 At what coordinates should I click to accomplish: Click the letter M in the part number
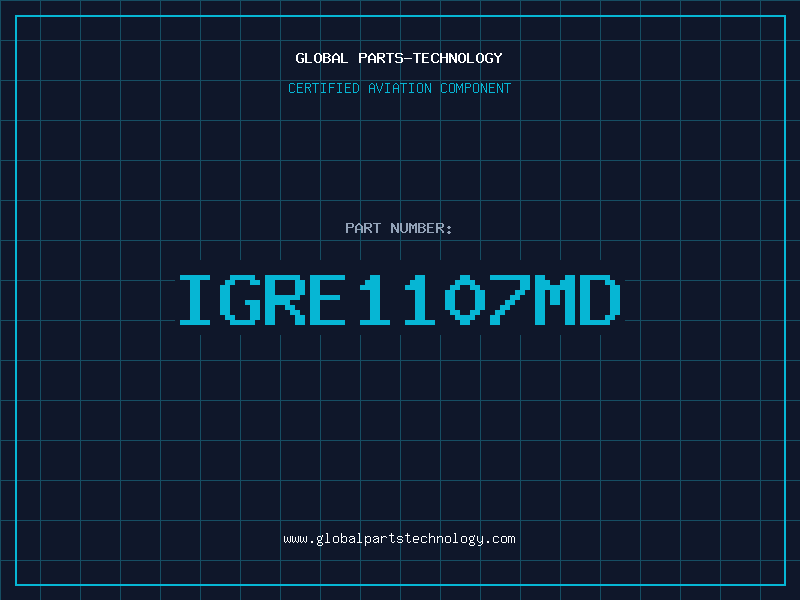(555, 300)
